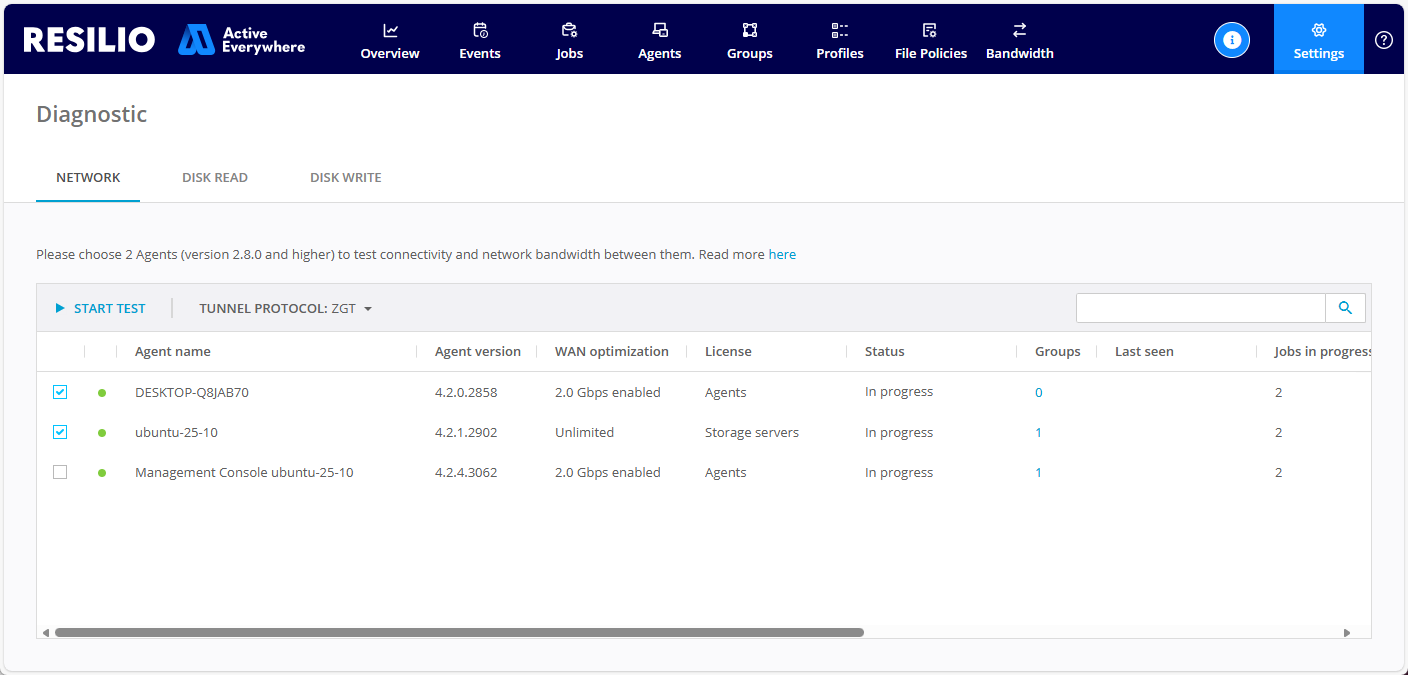Open the Overview page icon
Image resolution: width=1408 pixels, height=675 pixels.
coord(390,30)
